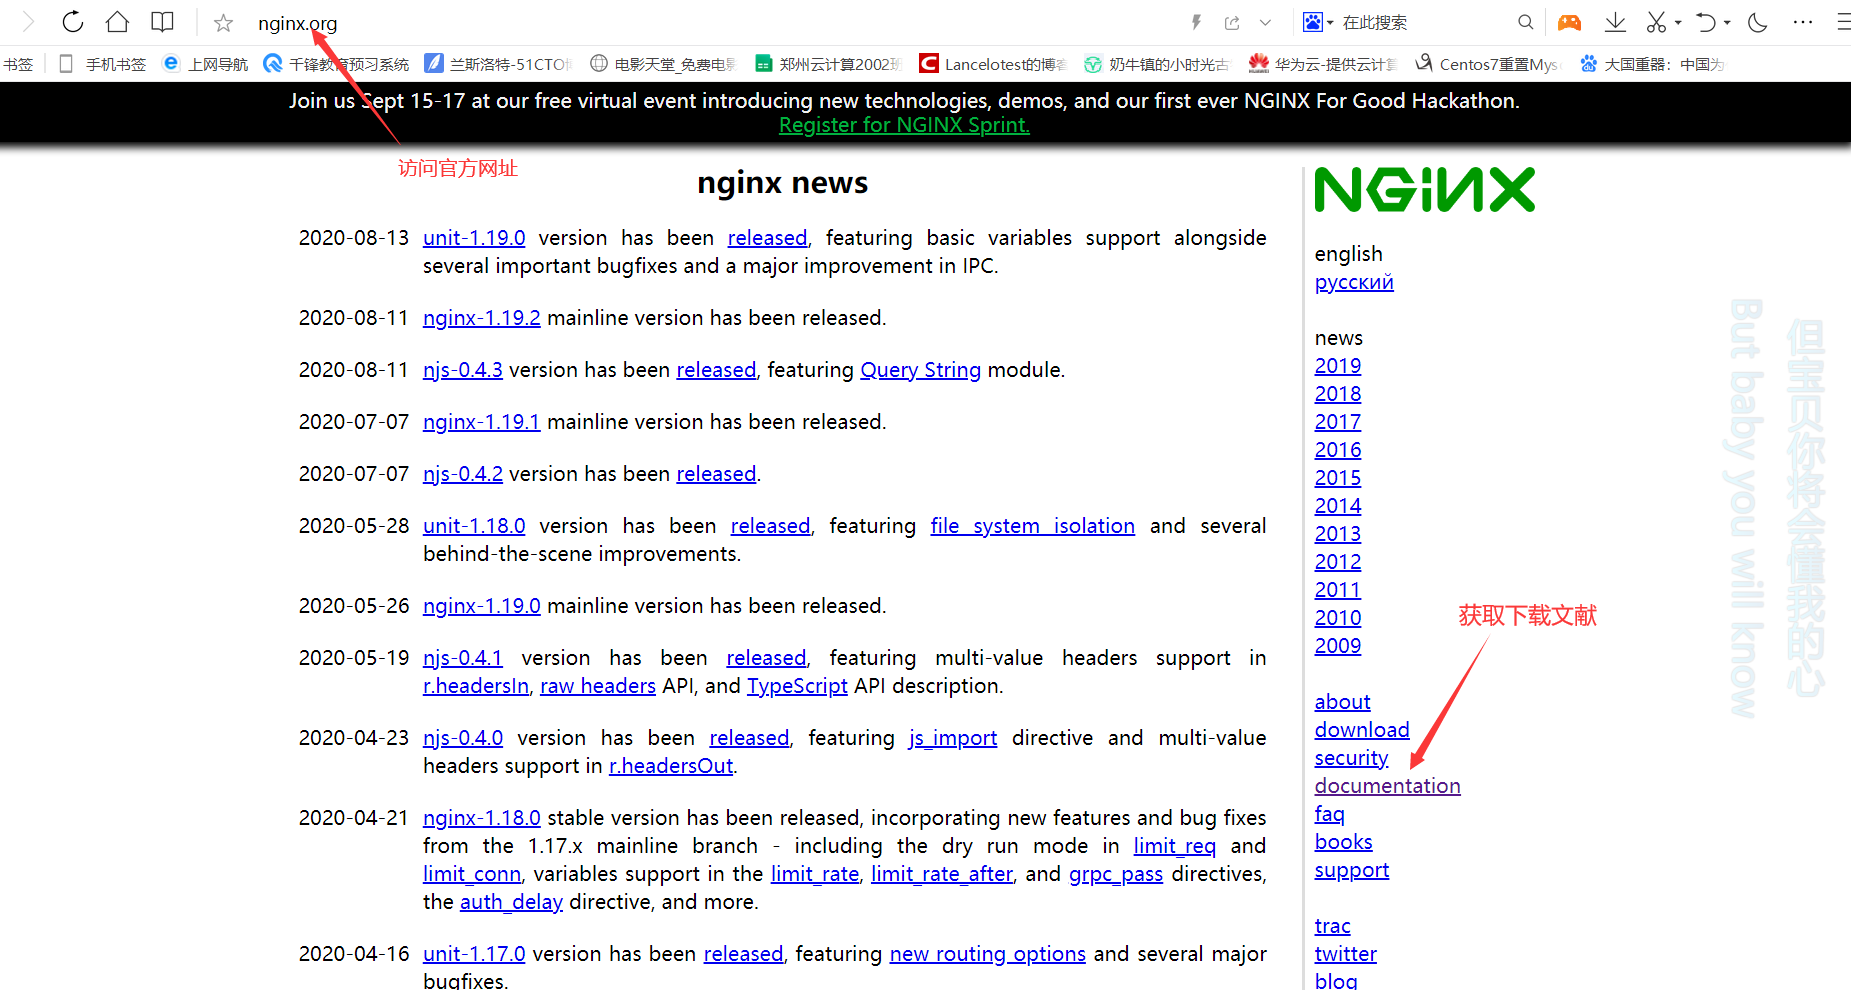Open the 上网导航 bookmark

(206, 64)
